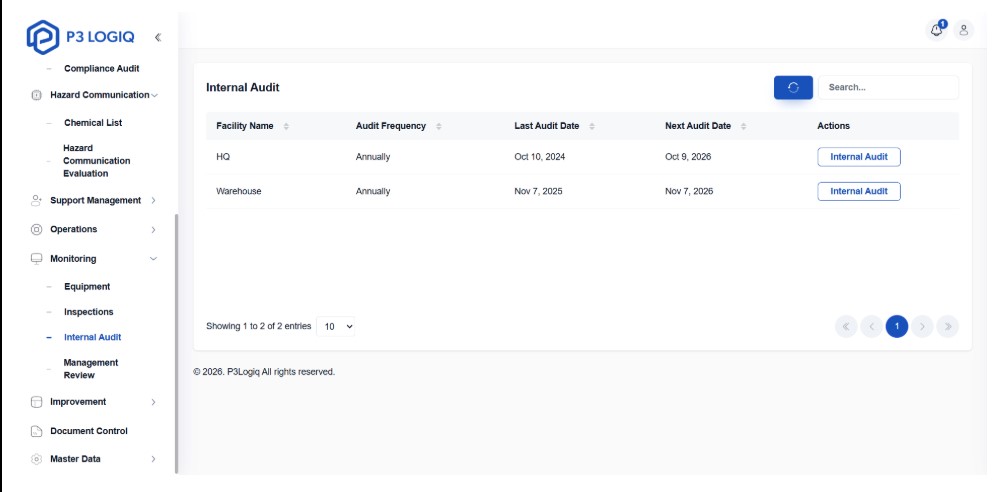Click Internal Audit button for Warehouse
The height and width of the screenshot is (492, 997).
coord(859,191)
